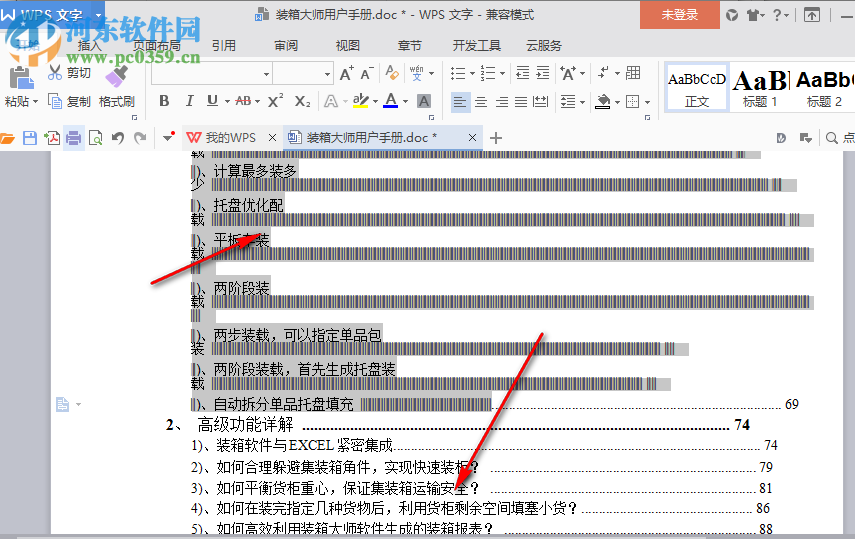The height and width of the screenshot is (539, 855).
Task: Apply blue font color
Action: point(391,101)
